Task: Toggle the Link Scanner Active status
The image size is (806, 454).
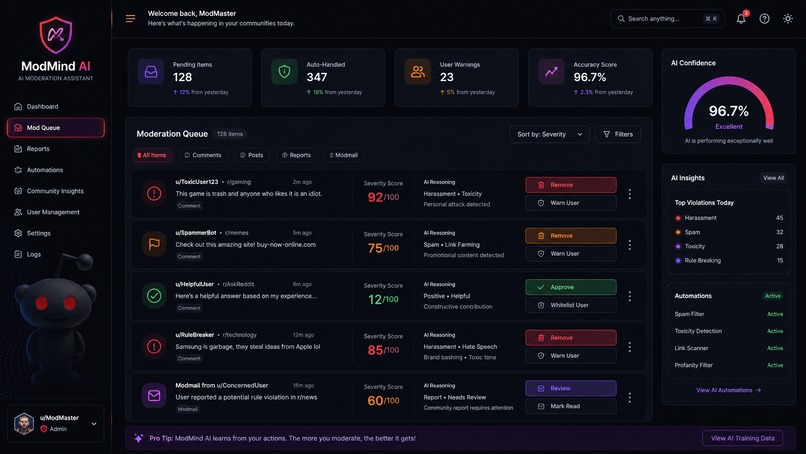Action: pyautogui.click(x=775, y=348)
